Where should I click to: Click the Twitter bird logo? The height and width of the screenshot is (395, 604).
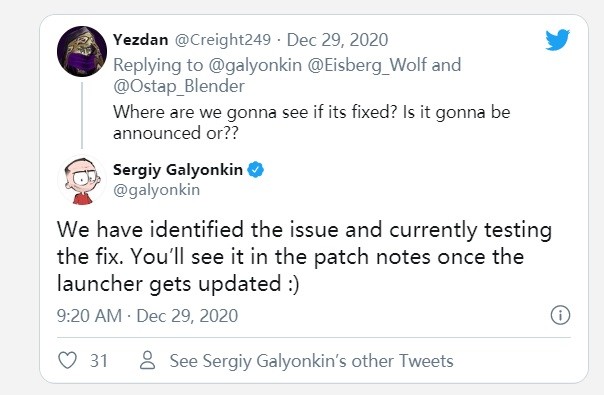(x=557, y=39)
